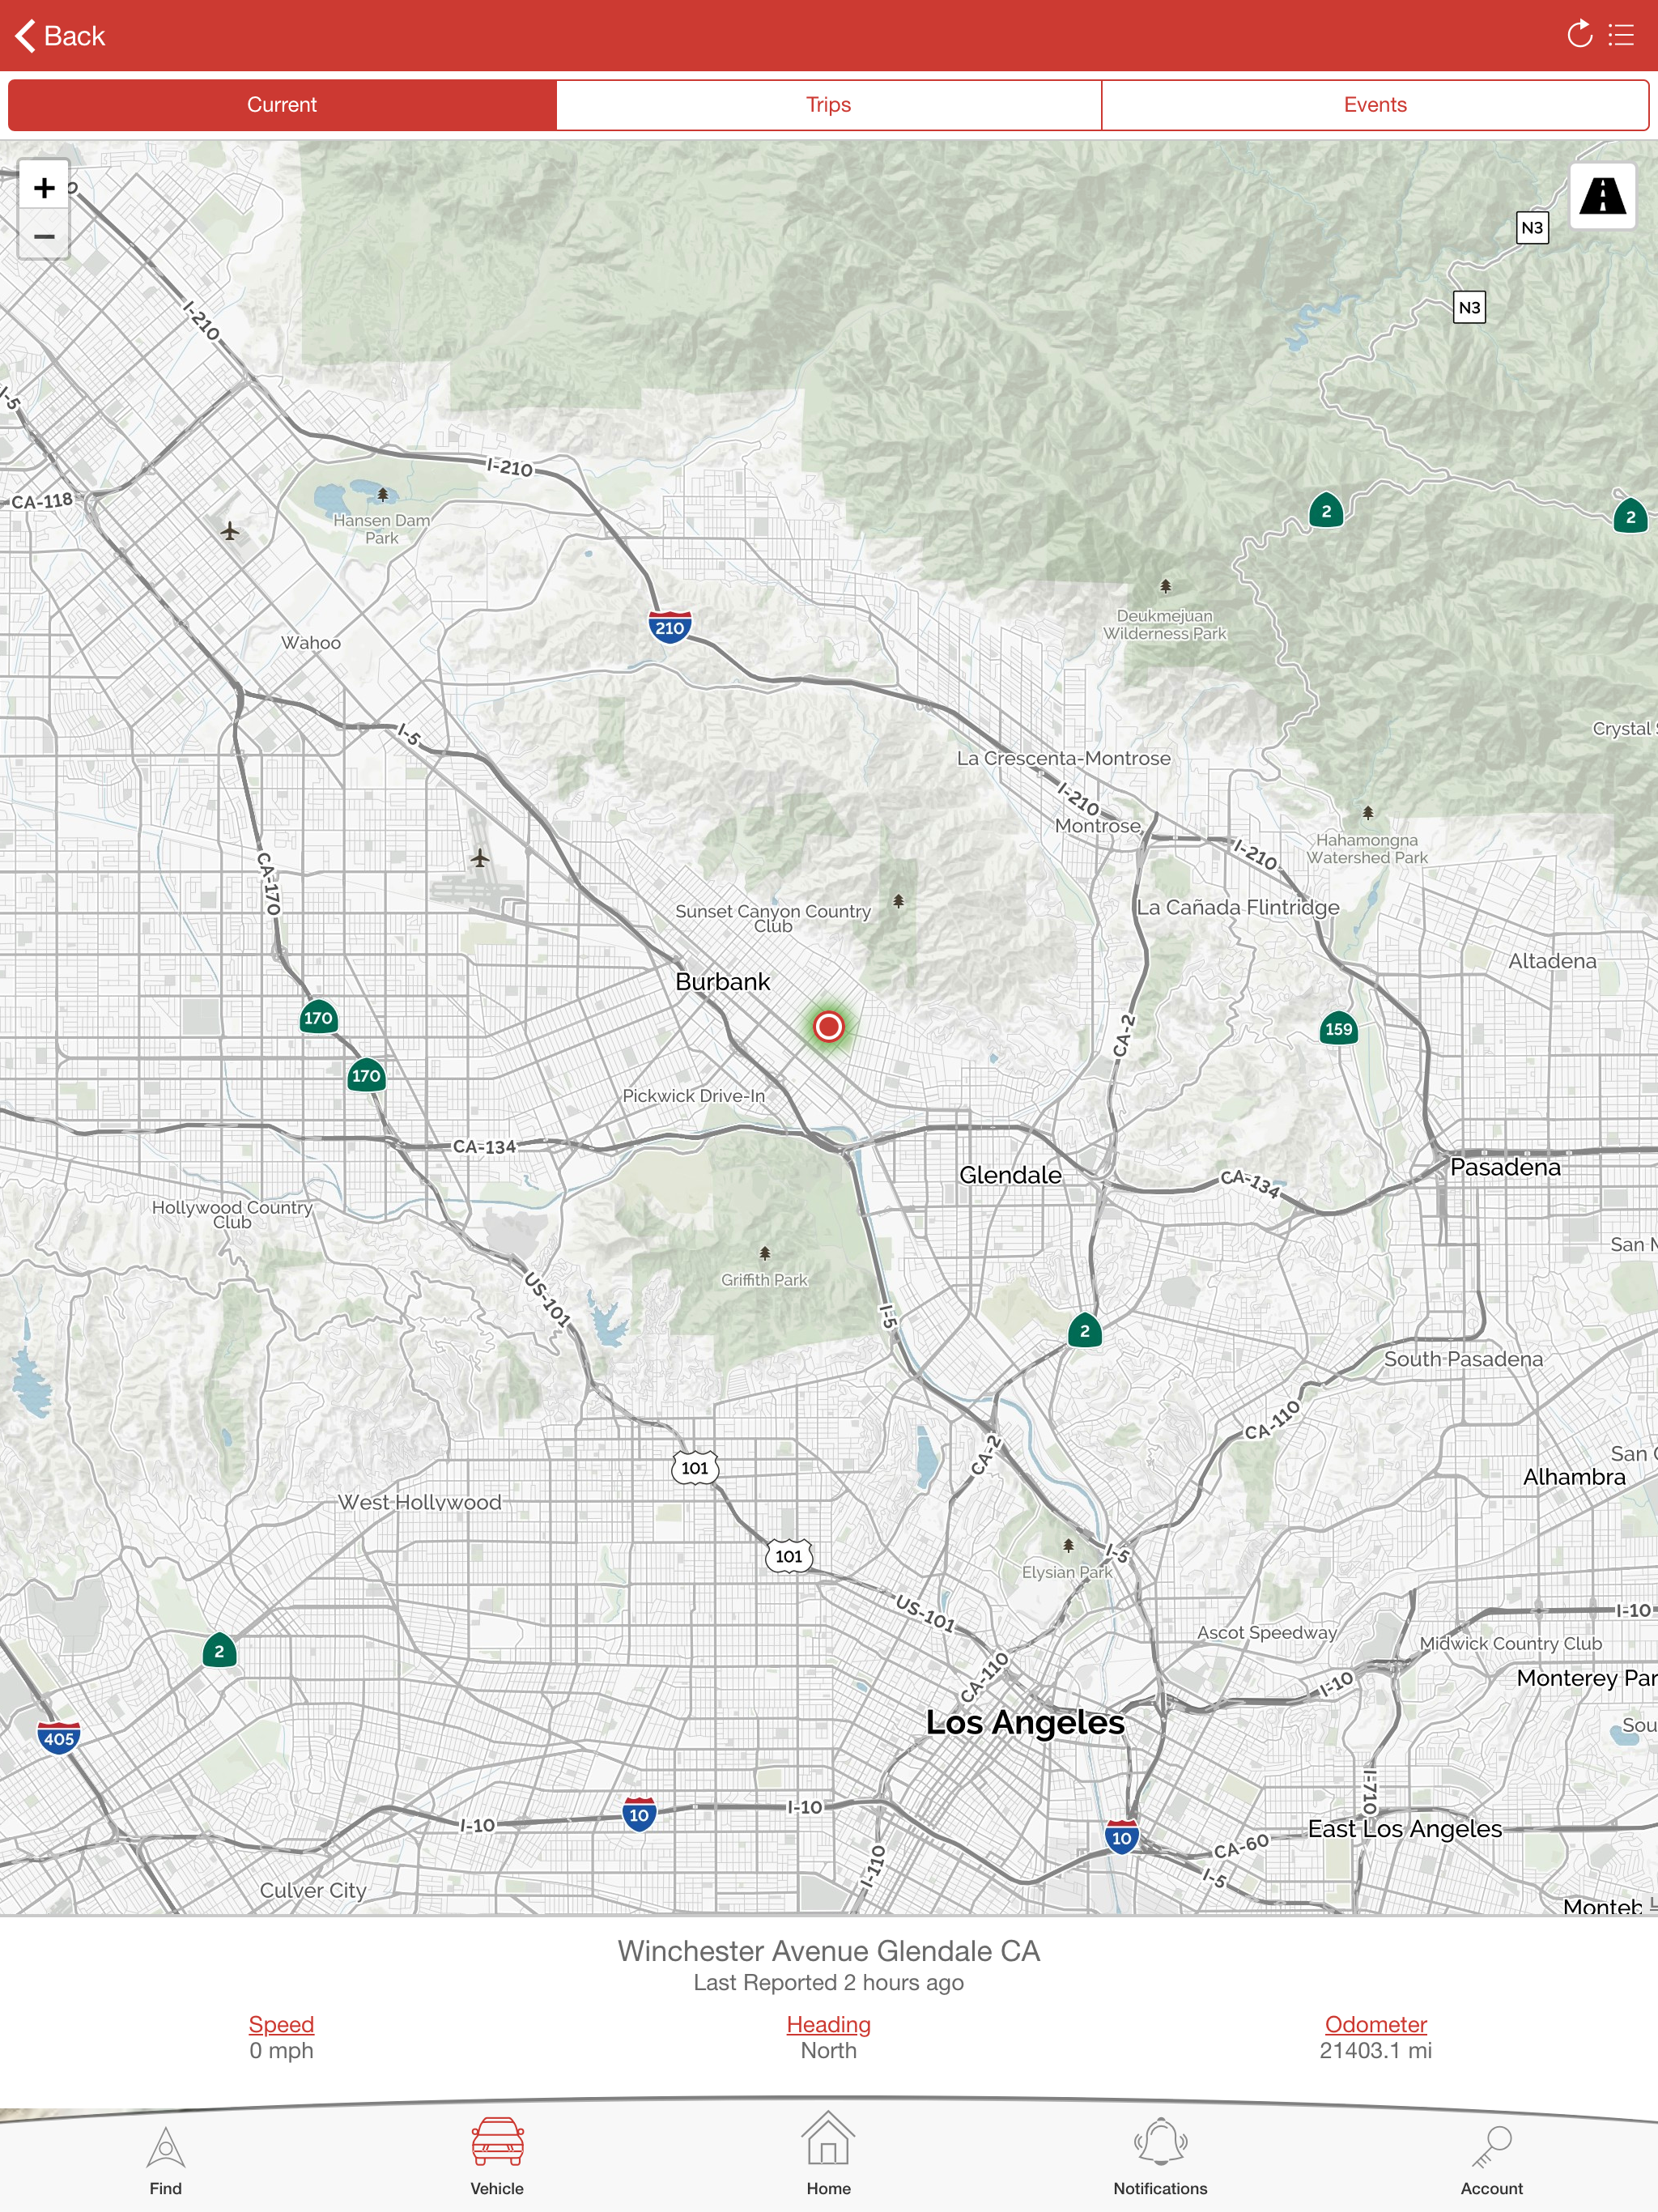The width and height of the screenshot is (1658, 2212).
Task: Tap the route 2 shield near Glendale
Action: pos(1084,1330)
